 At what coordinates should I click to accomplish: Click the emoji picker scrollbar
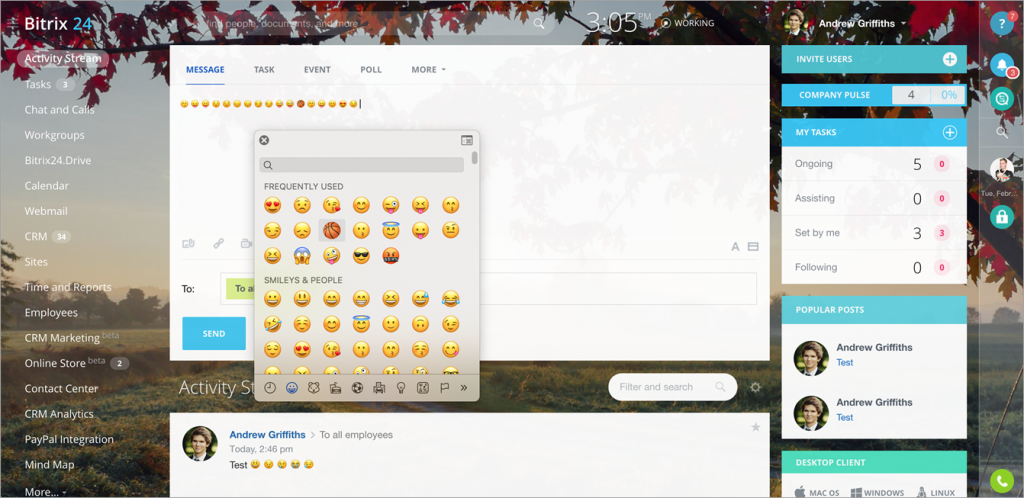point(475,157)
